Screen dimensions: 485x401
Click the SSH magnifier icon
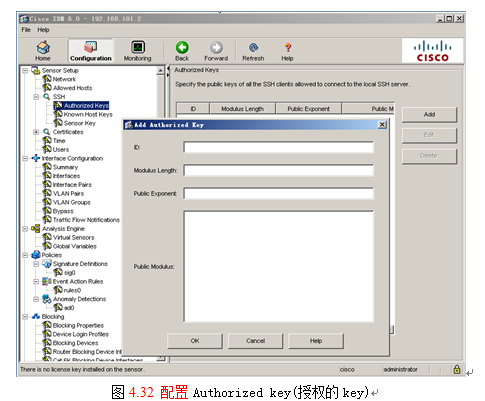tap(47, 97)
